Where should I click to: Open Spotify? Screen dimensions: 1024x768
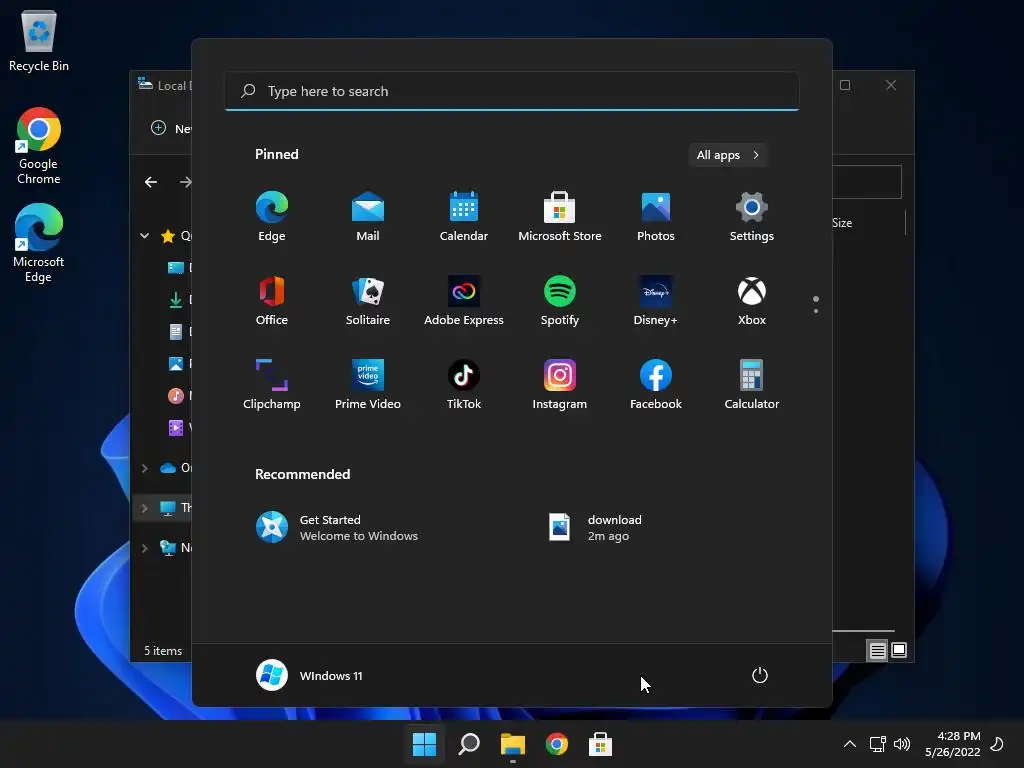click(560, 301)
